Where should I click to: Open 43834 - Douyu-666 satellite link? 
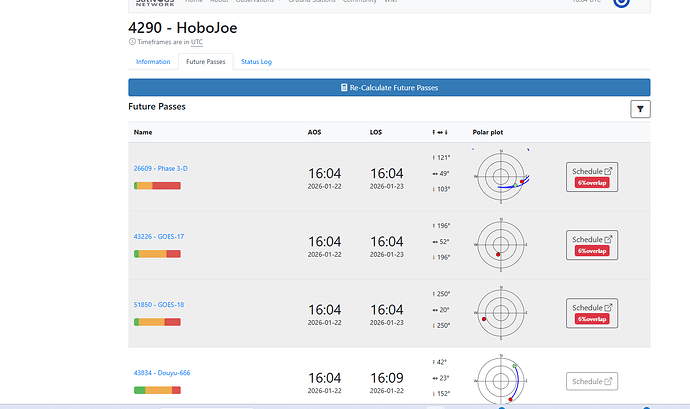click(x=162, y=373)
